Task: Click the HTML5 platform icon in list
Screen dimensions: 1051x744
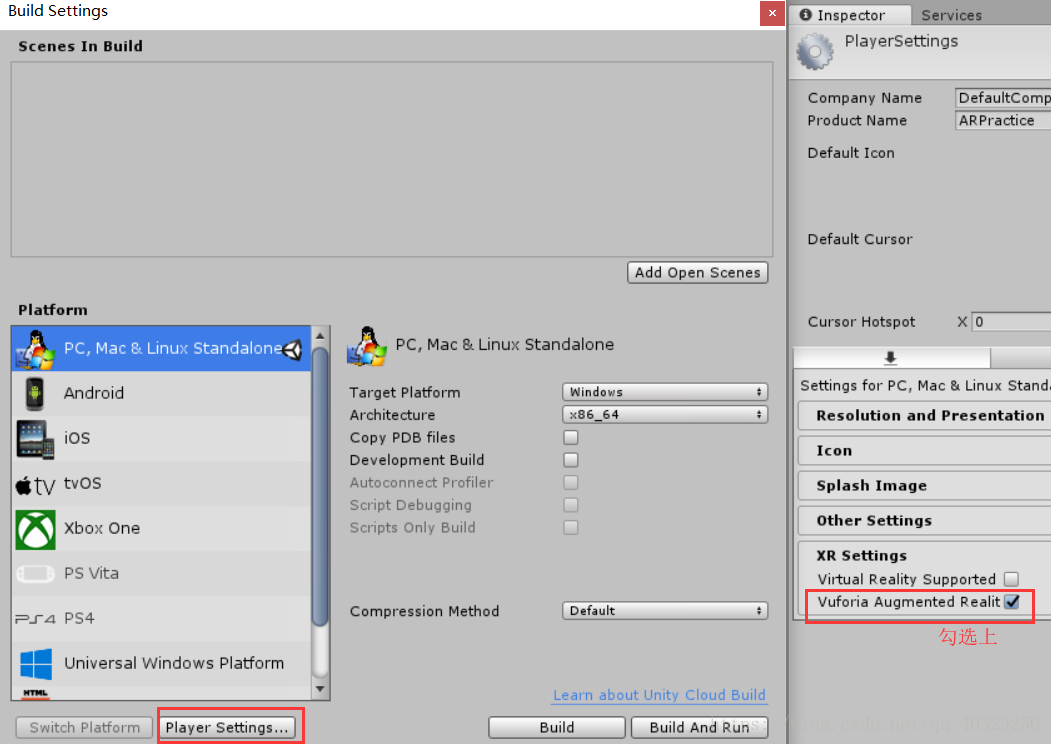Action: tap(36, 694)
